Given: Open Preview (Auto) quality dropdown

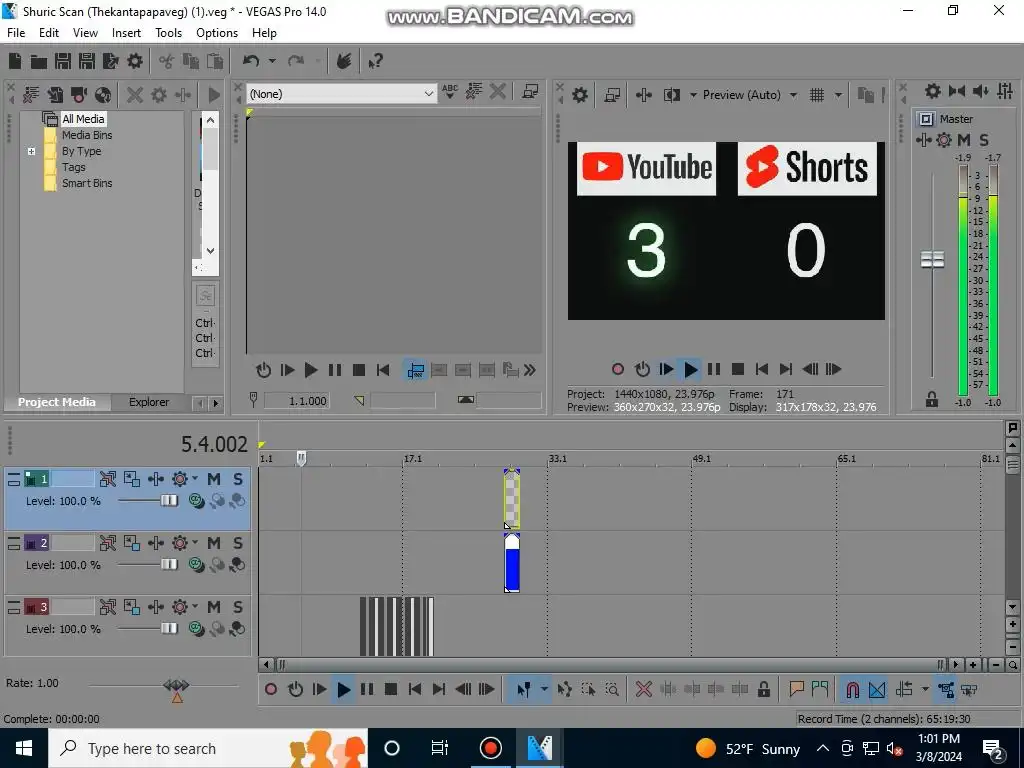Looking at the screenshot, I should (750, 95).
